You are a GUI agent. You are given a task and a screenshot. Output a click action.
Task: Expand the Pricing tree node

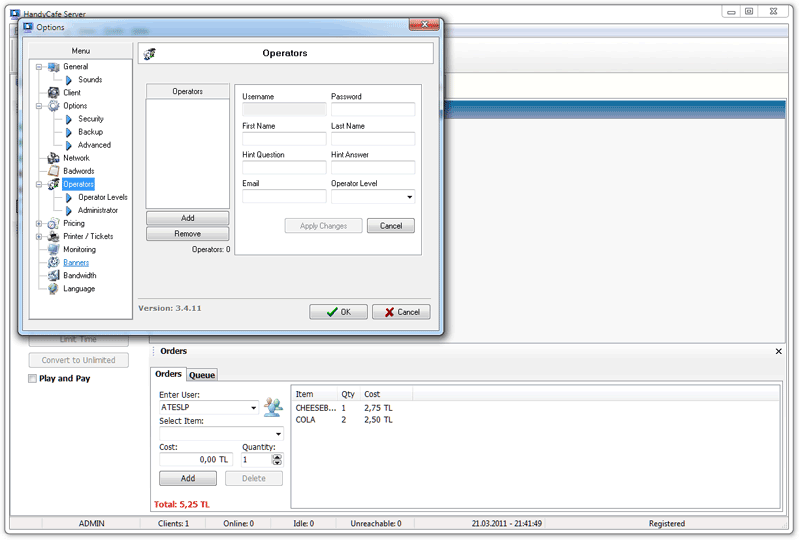39,224
